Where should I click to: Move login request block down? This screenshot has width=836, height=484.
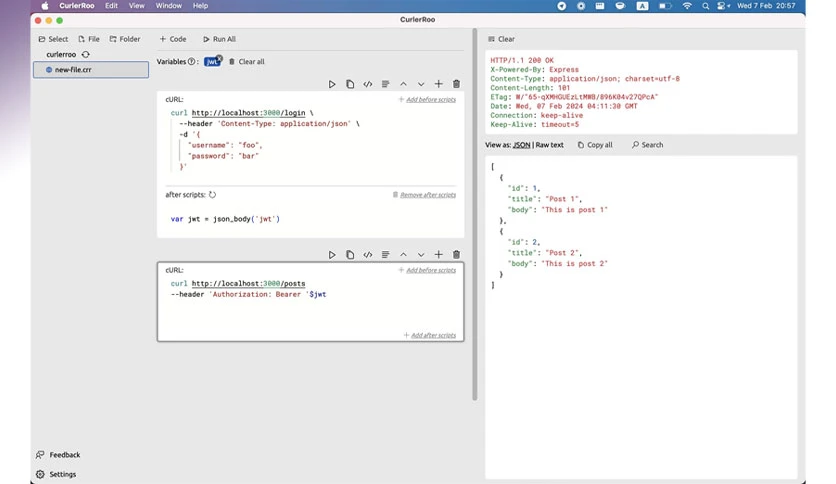point(421,84)
